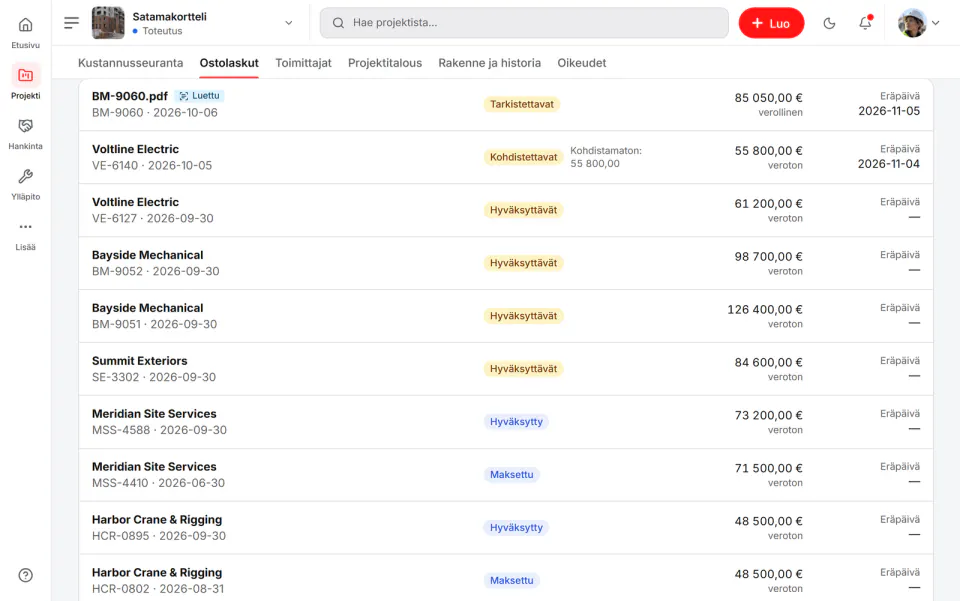Click Hyväksytty badge on MSS-4588 row
Image resolution: width=960 pixels, height=601 pixels.
(x=516, y=422)
